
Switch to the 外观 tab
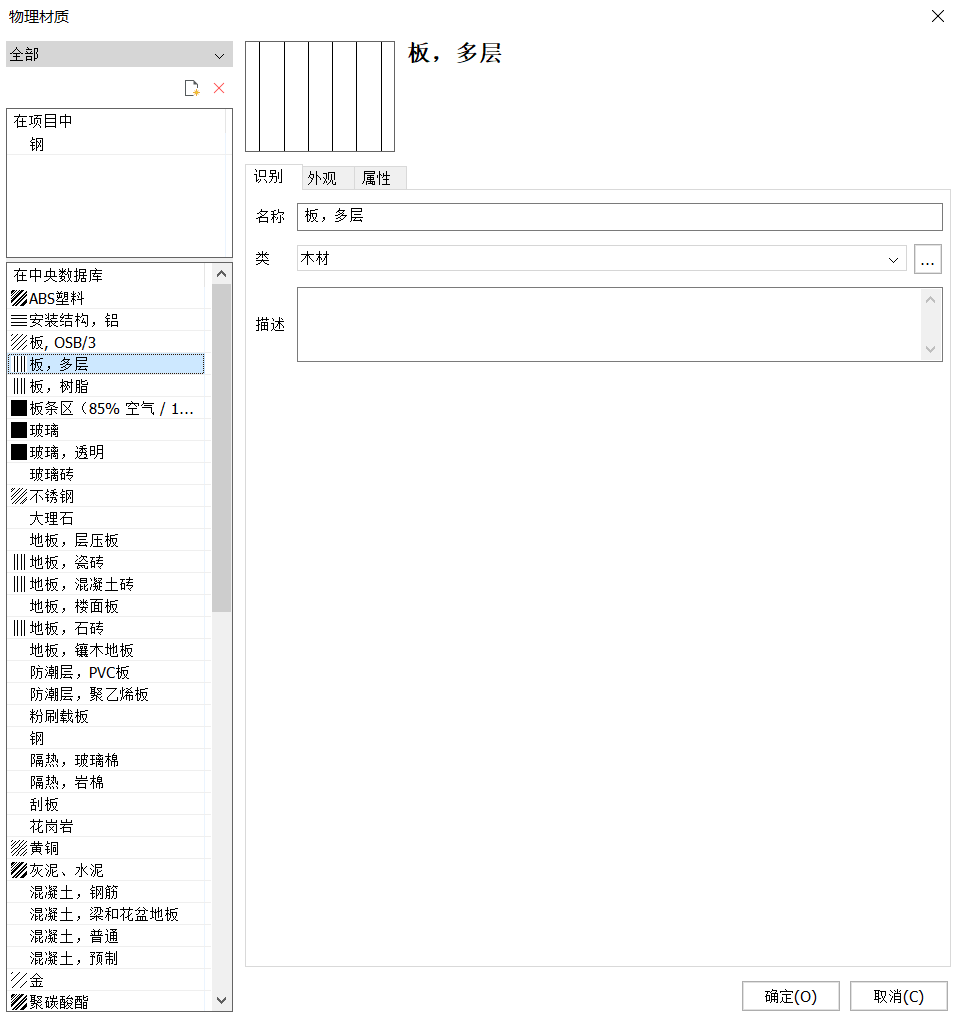(x=322, y=179)
